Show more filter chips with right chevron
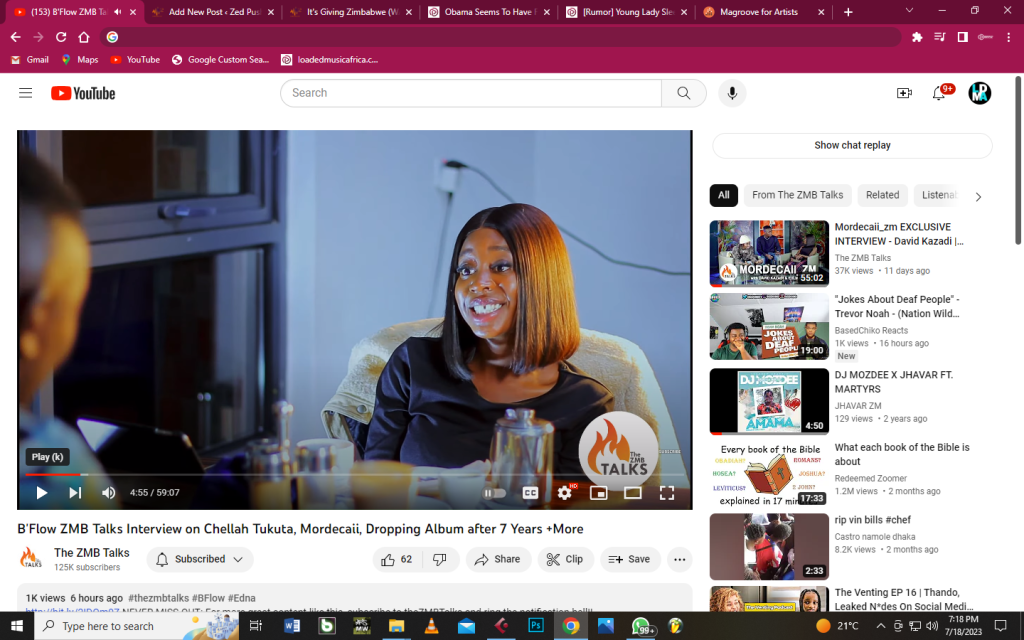The width and height of the screenshot is (1024, 640). (978, 197)
